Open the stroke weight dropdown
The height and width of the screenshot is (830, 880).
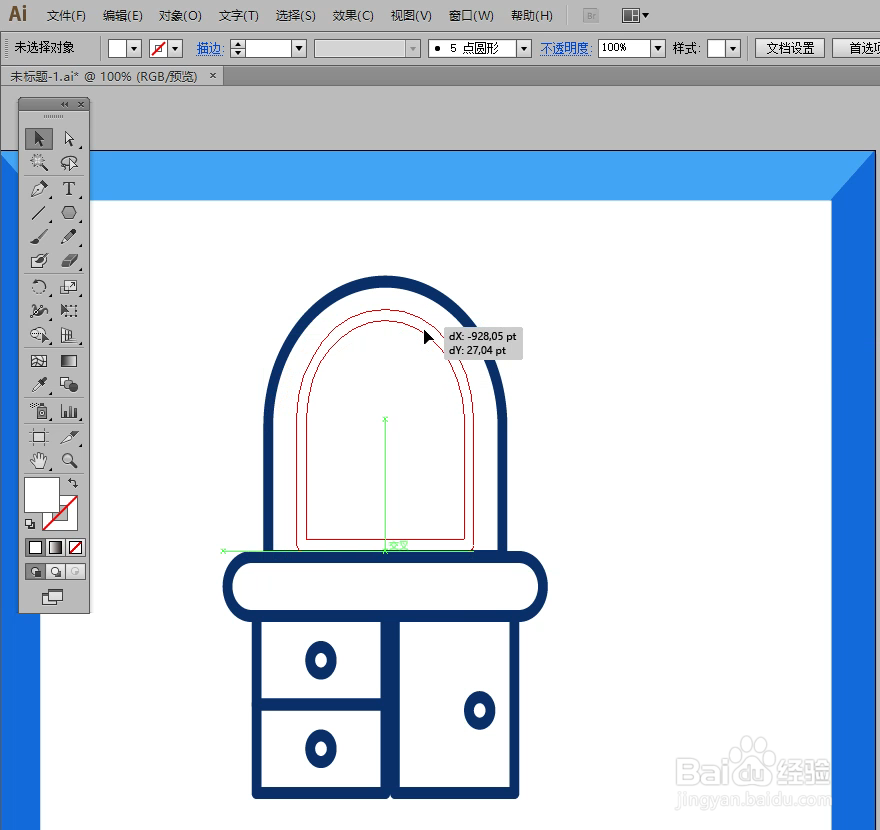click(x=299, y=49)
